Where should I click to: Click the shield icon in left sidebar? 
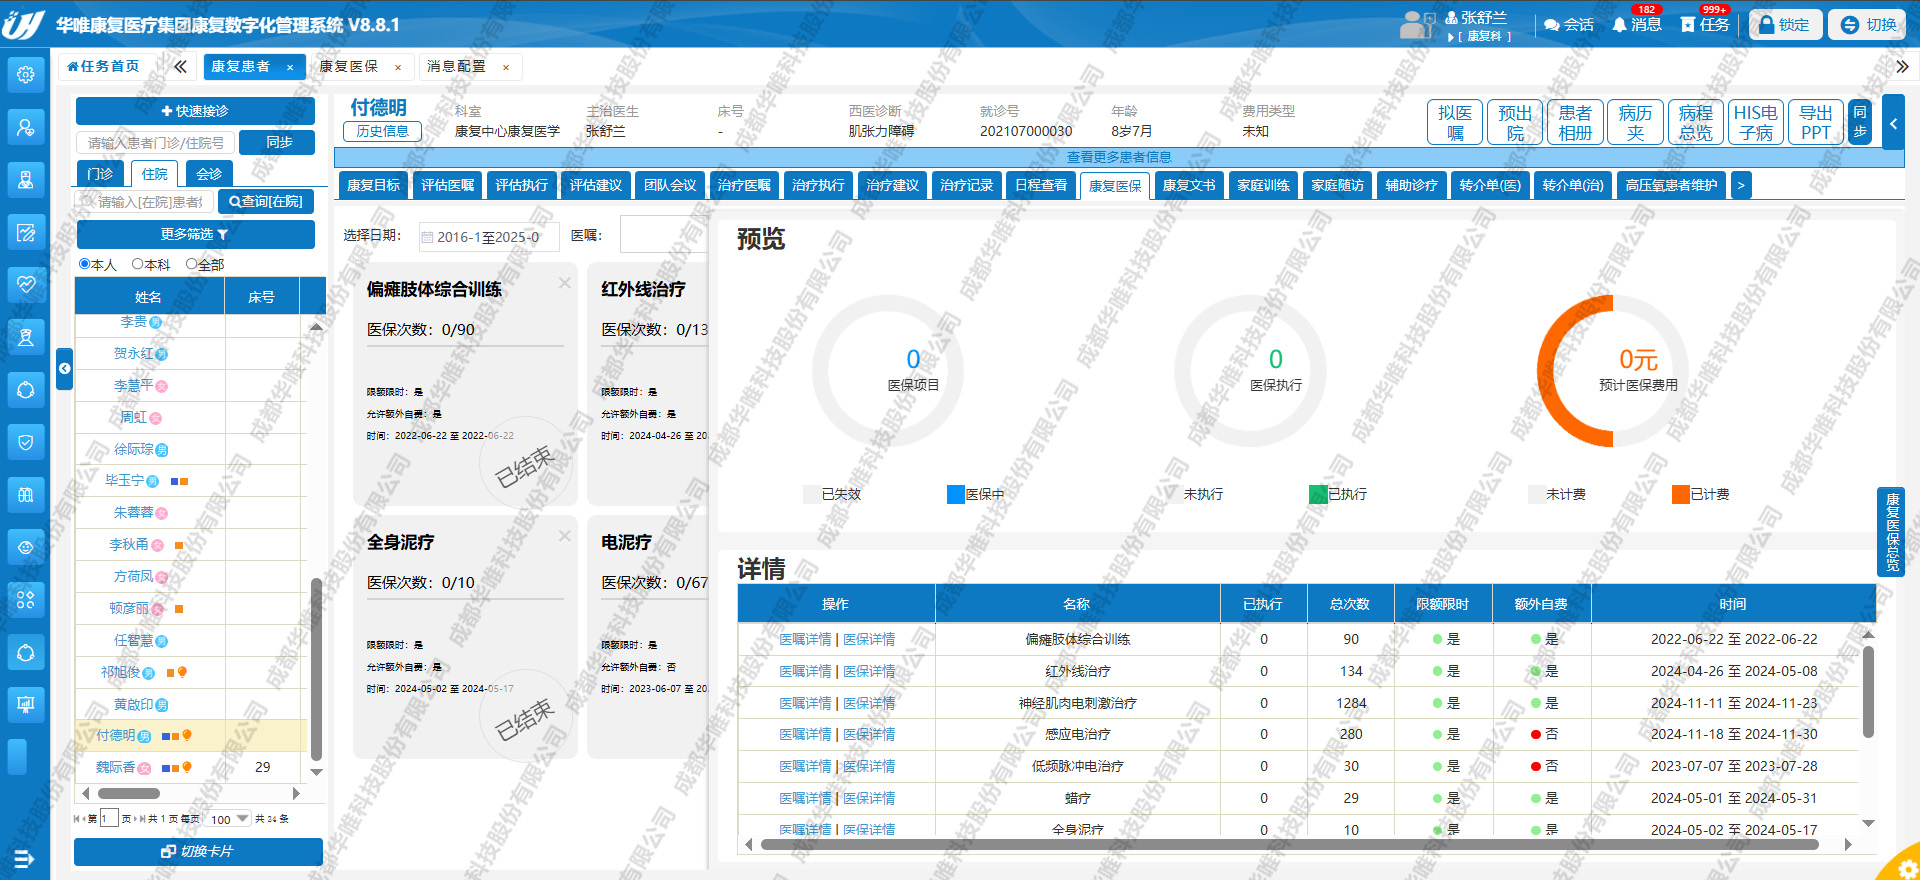pyautogui.click(x=26, y=442)
